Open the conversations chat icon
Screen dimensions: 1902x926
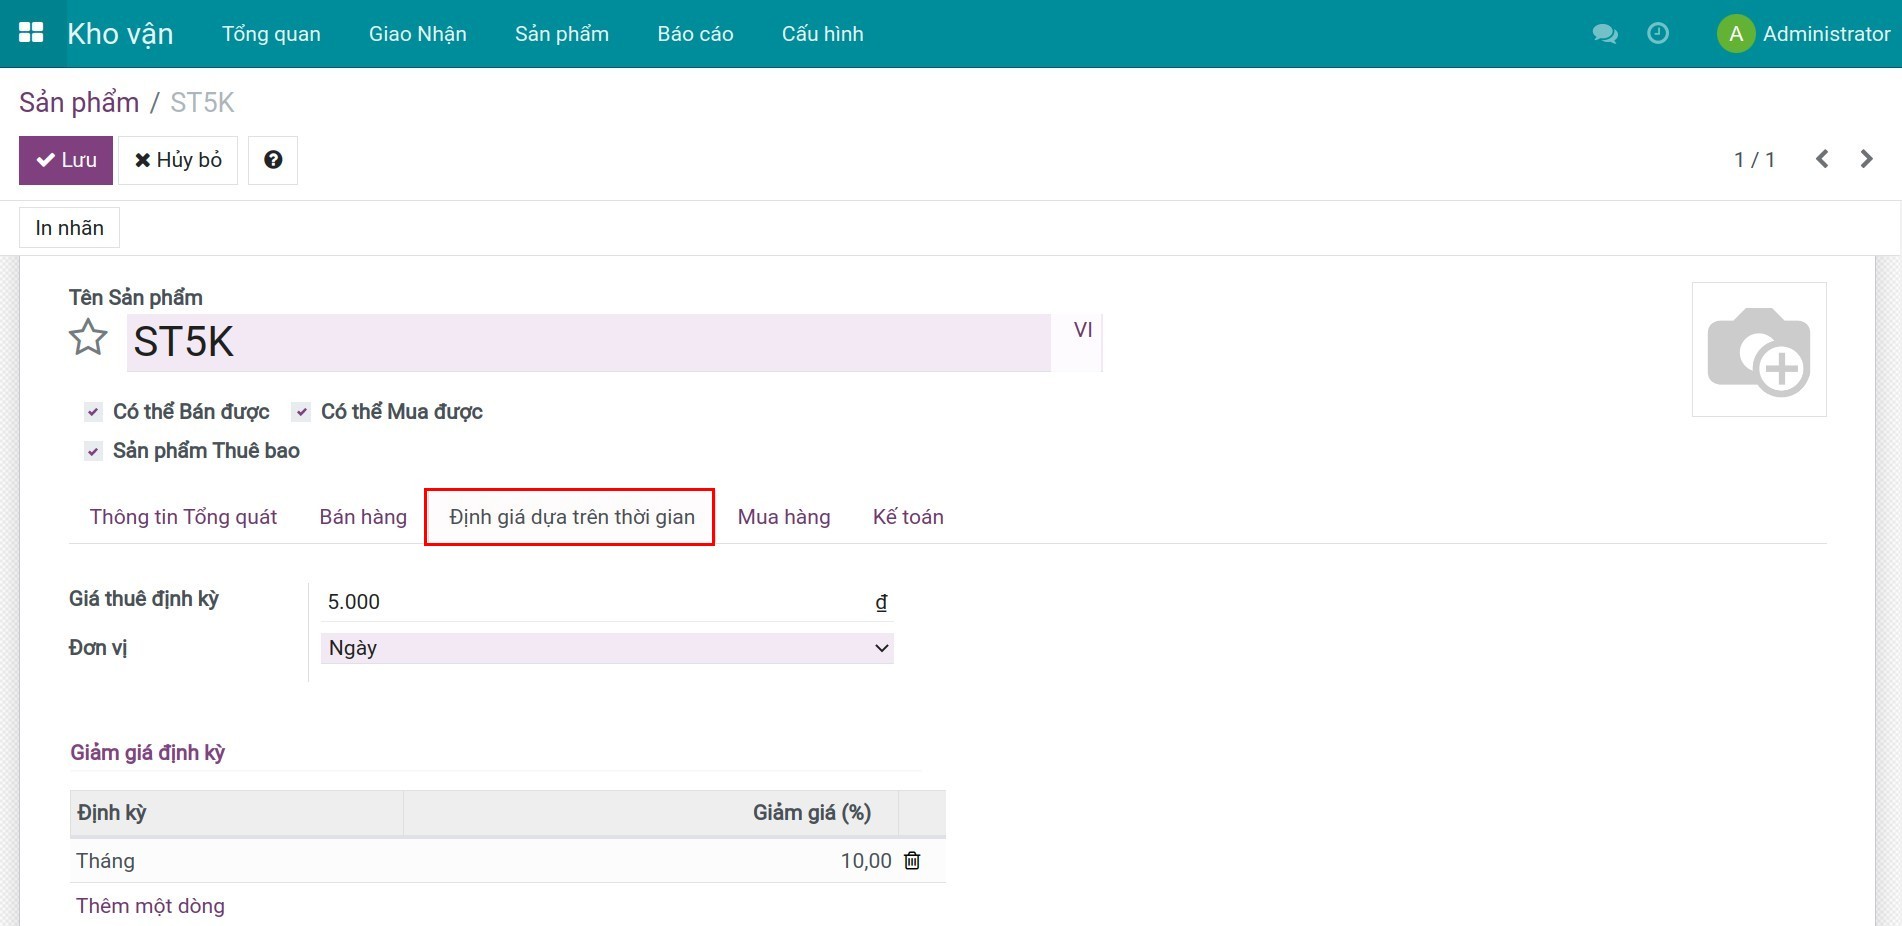tap(1604, 34)
